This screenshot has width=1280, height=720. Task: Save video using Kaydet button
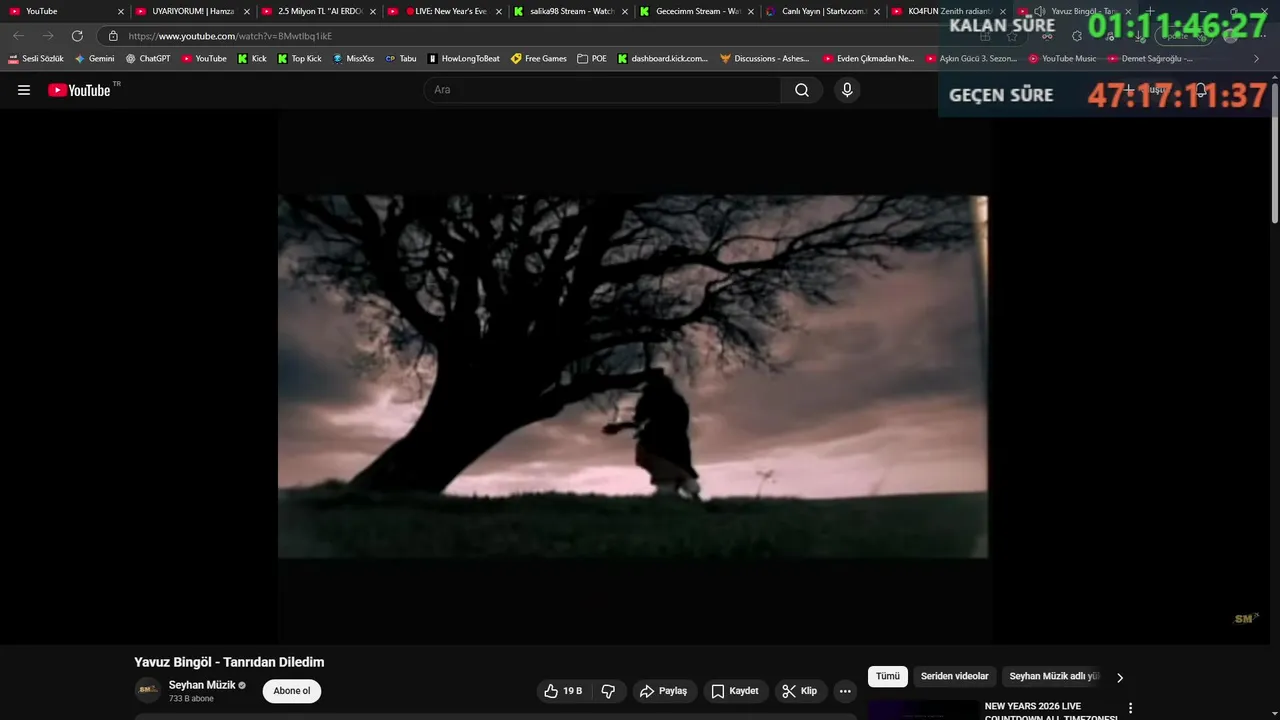pos(735,691)
